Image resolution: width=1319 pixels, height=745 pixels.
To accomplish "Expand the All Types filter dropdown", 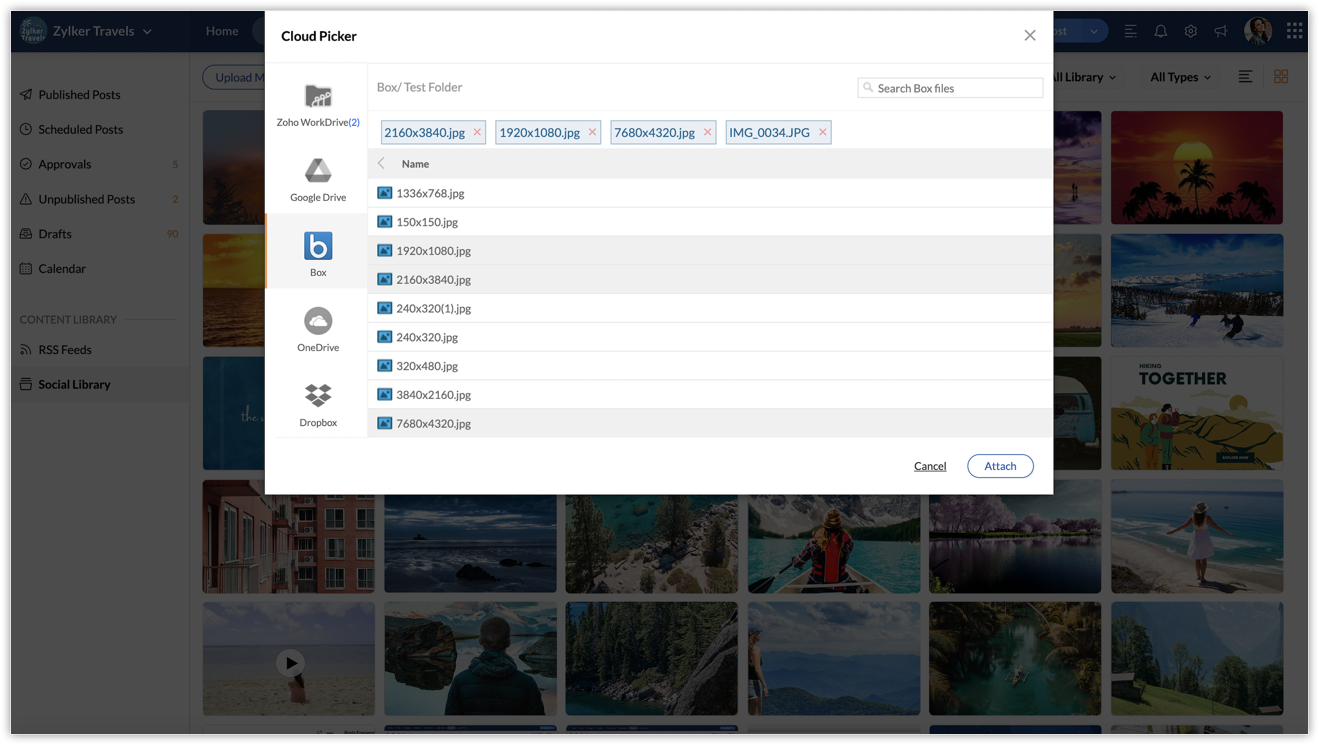I will (1180, 77).
